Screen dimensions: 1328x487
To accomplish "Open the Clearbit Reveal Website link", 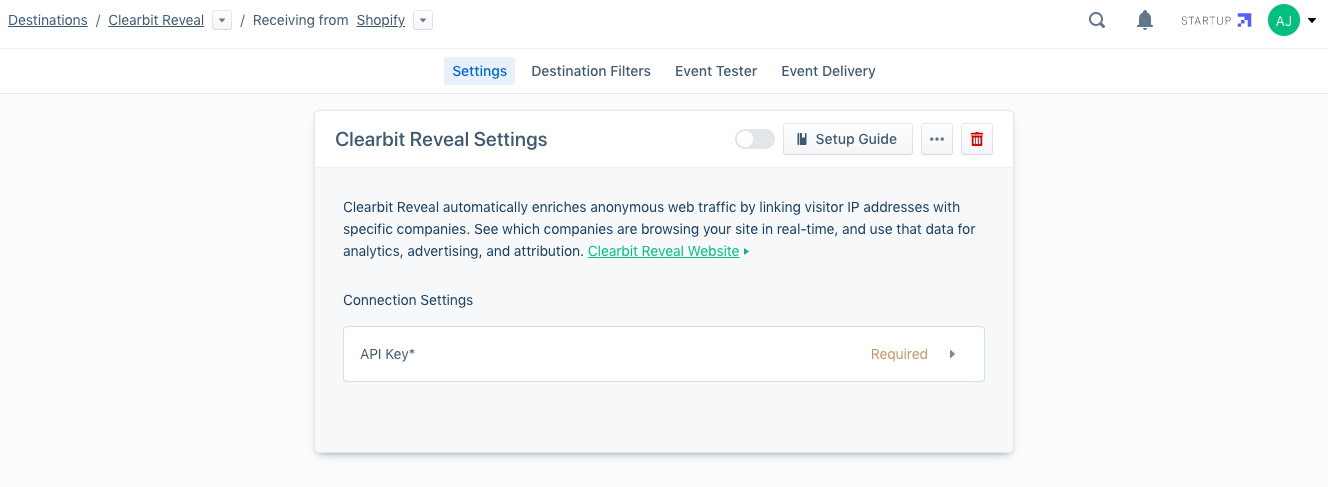I will [x=664, y=251].
